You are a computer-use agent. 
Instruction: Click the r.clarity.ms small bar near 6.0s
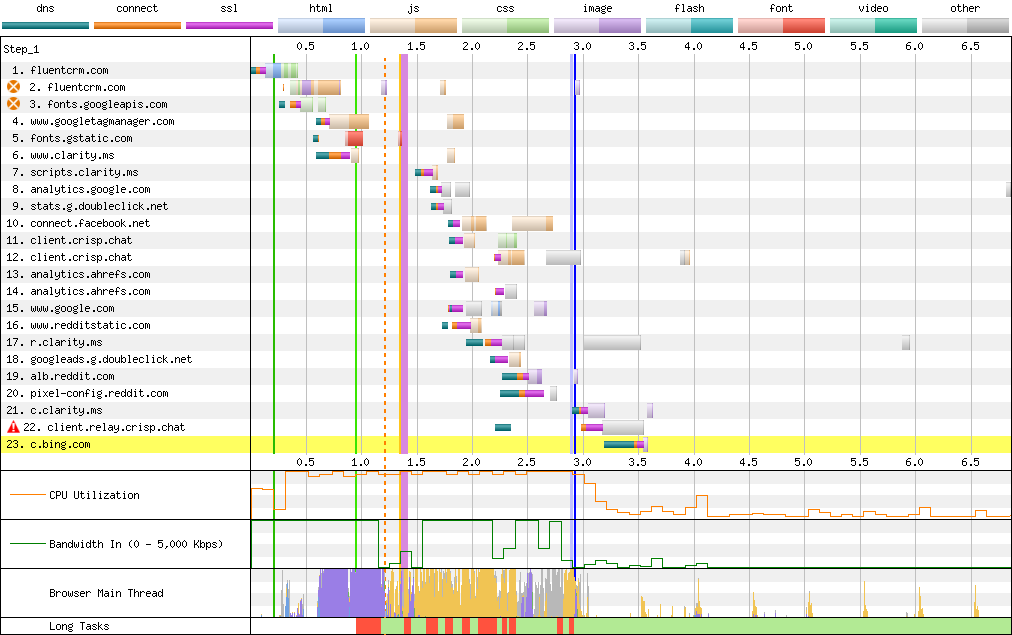coord(906,343)
